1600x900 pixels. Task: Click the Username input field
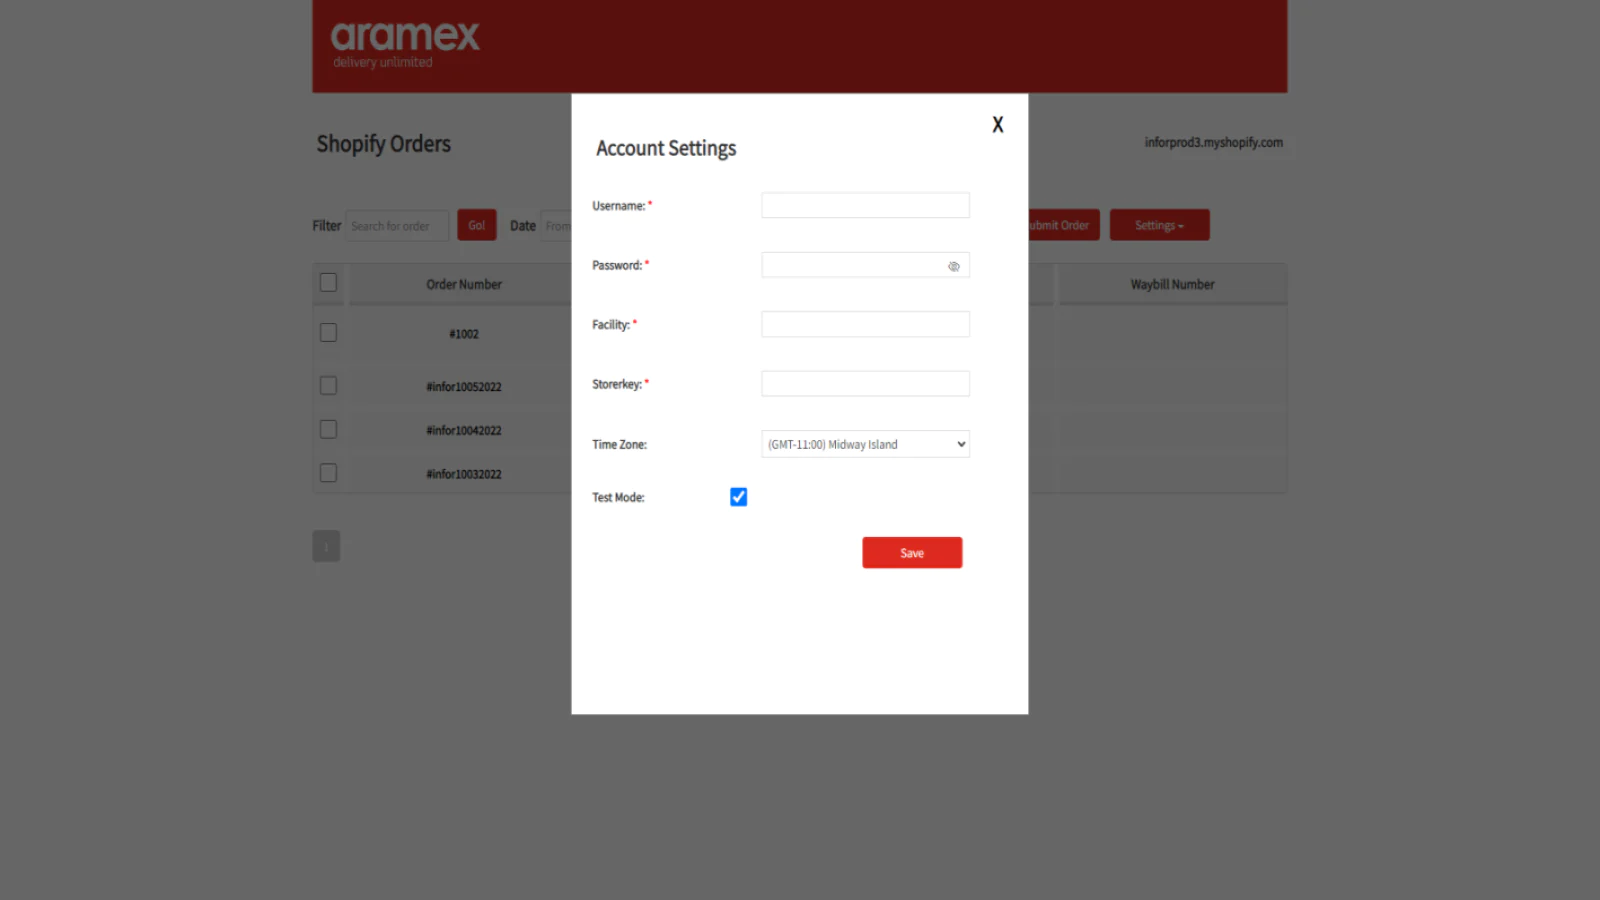(865, 204)
